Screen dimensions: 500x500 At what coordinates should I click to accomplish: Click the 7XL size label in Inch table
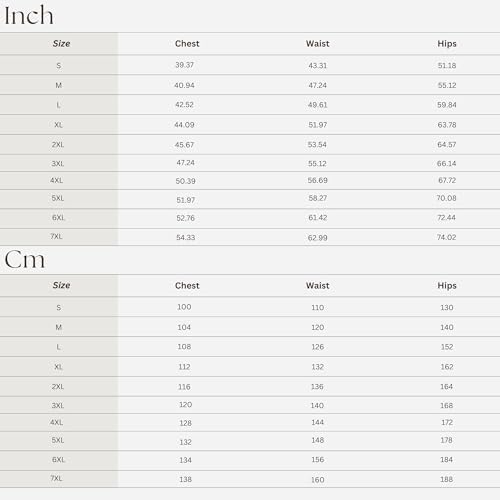(x=56, y=236)
